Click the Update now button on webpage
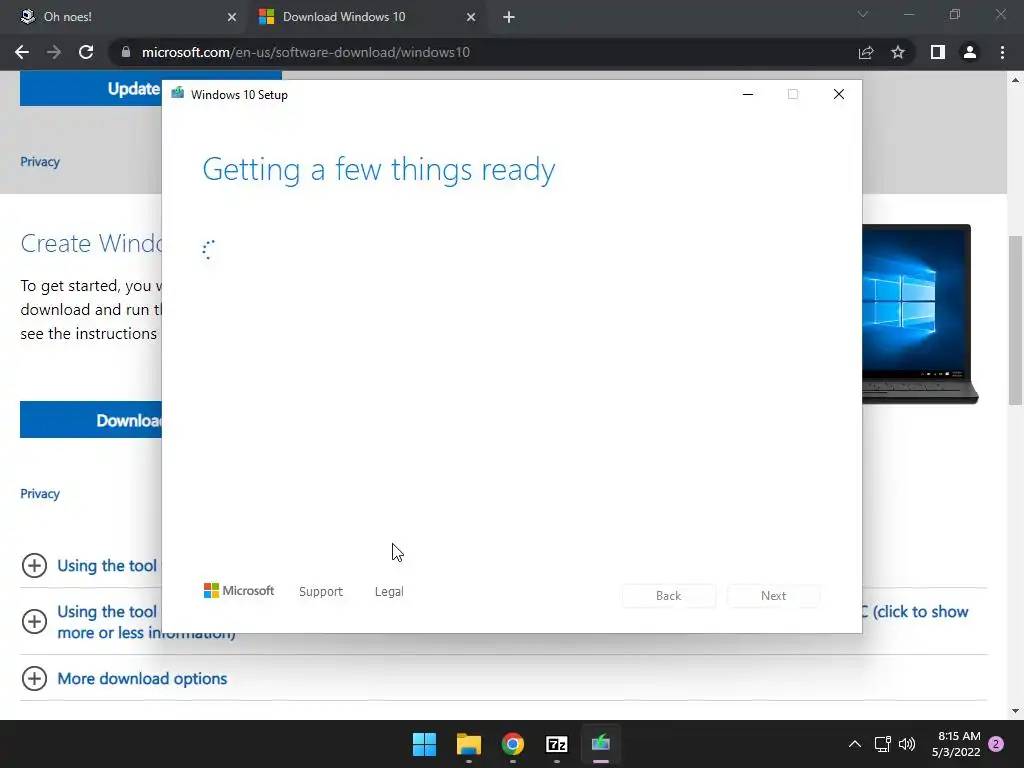This screenshot has height=768, width=1024. pyautogui.click(x=91, y=89)
